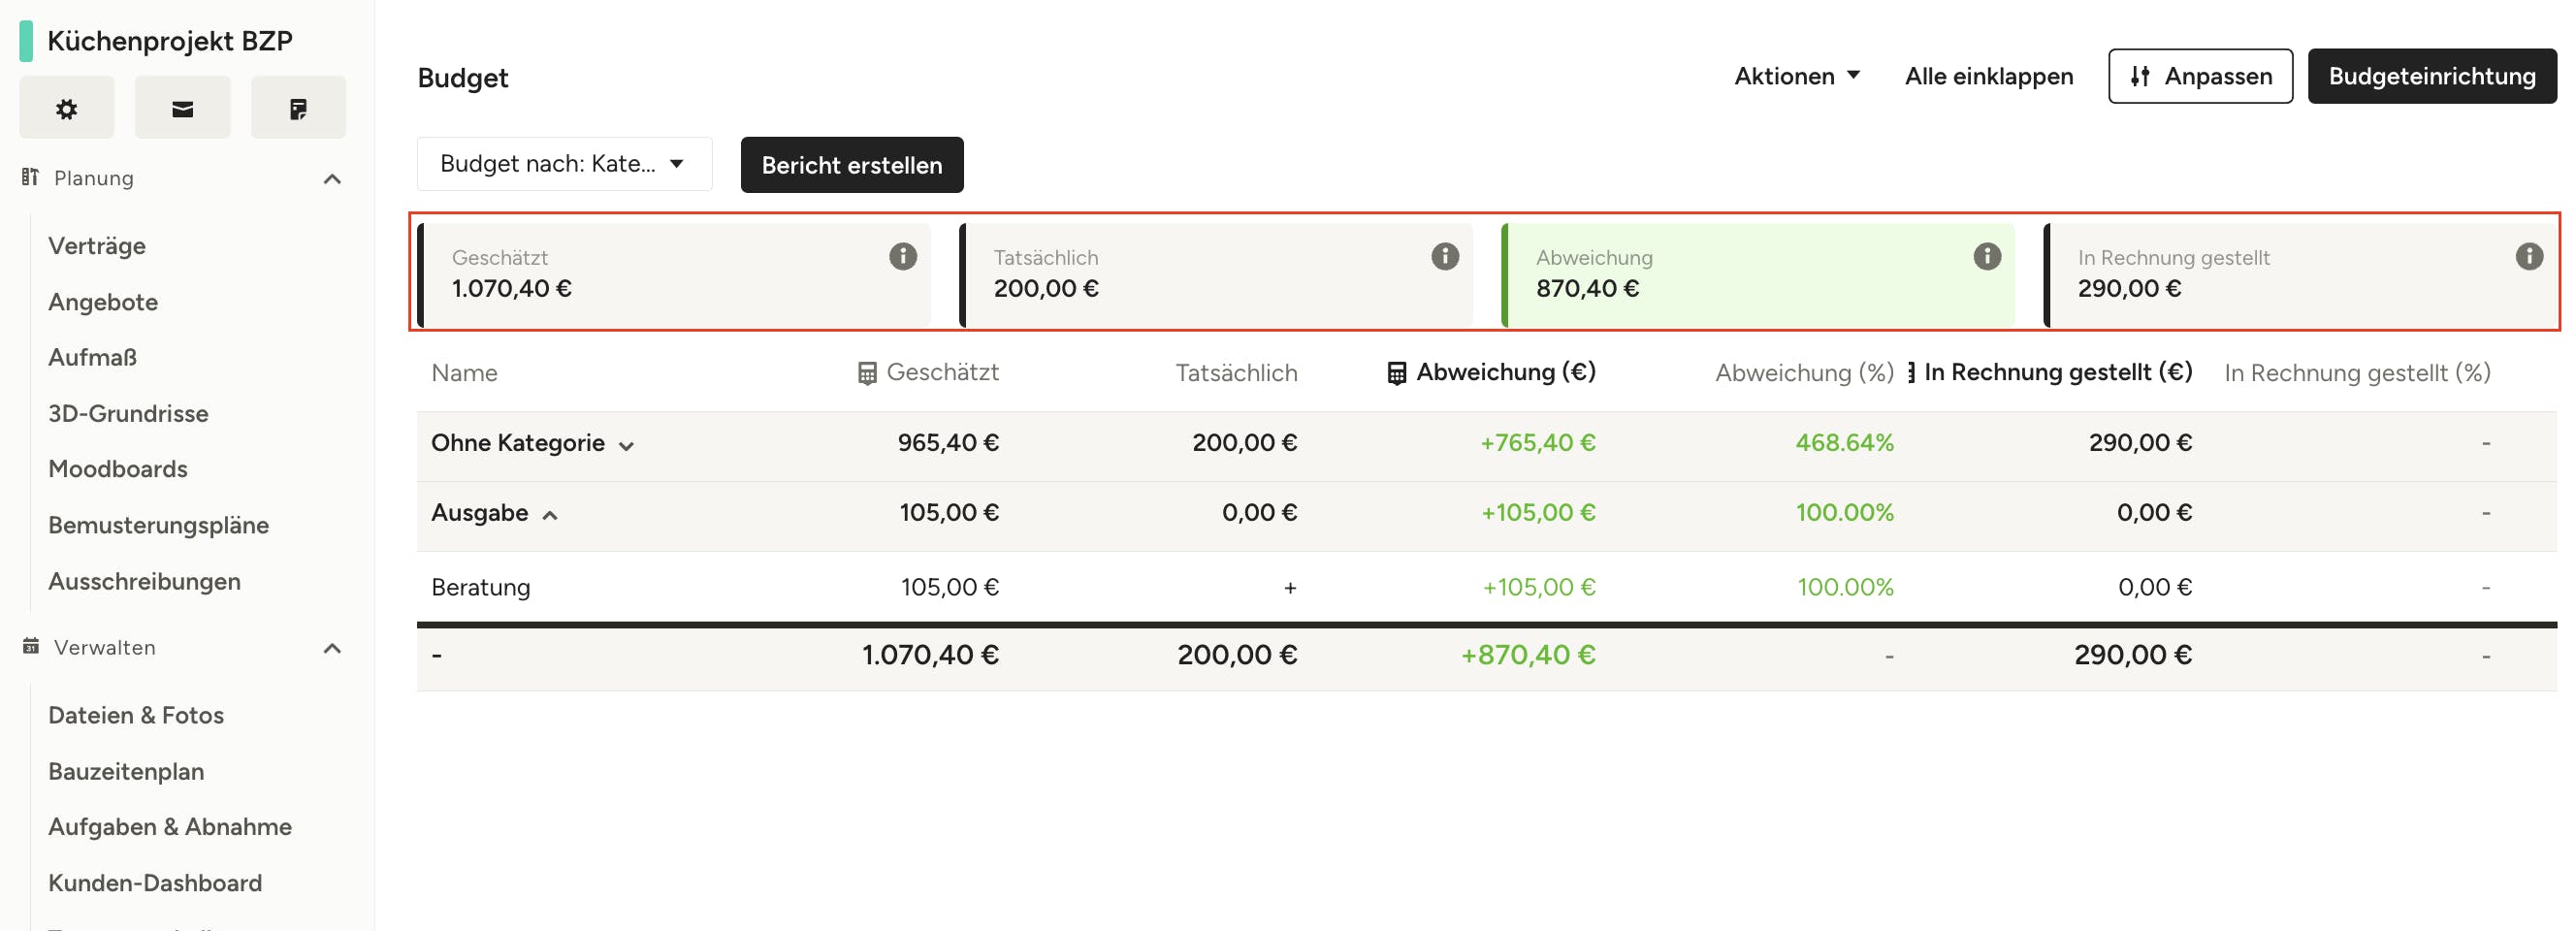Open the notes document icon
The height and width of the screenshot is (931, 2576).
pos(298,108)
